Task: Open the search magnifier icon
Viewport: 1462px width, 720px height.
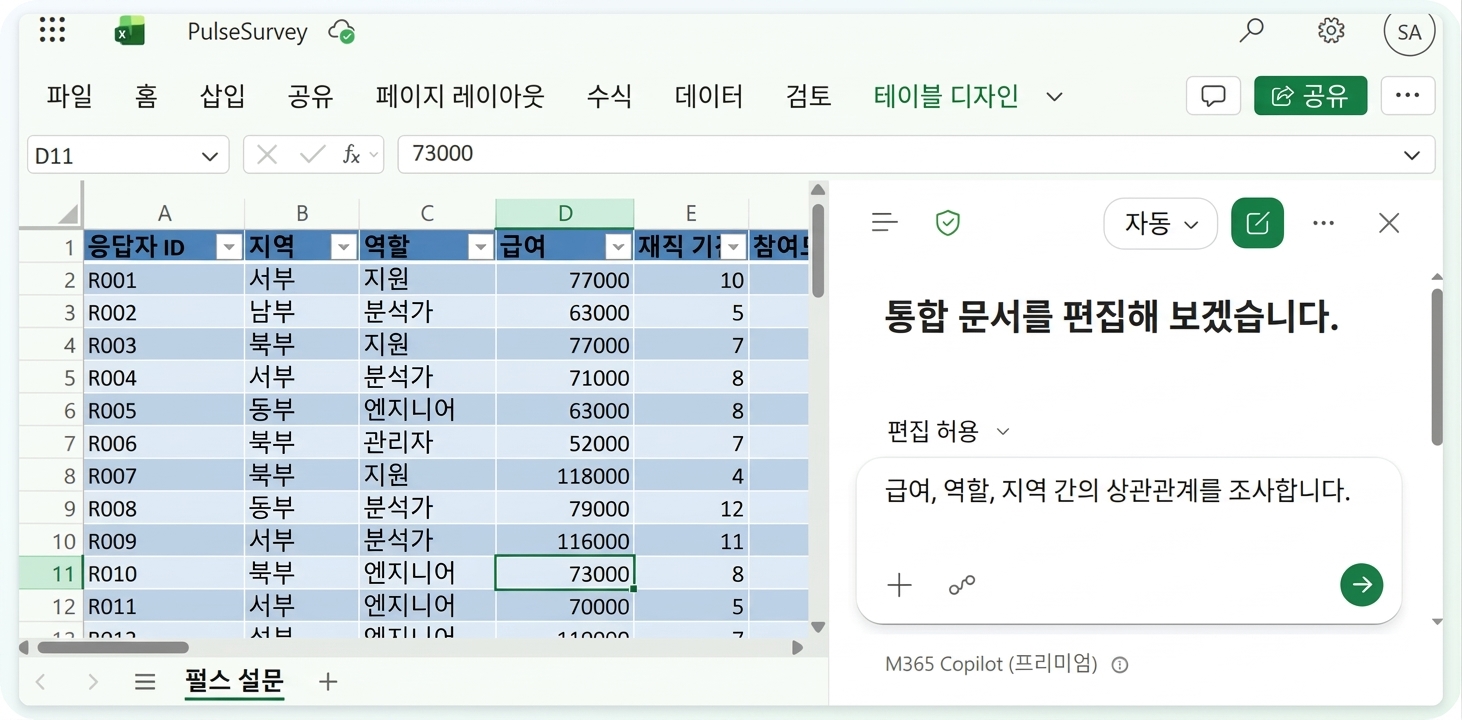Action: click(1251, 31)
